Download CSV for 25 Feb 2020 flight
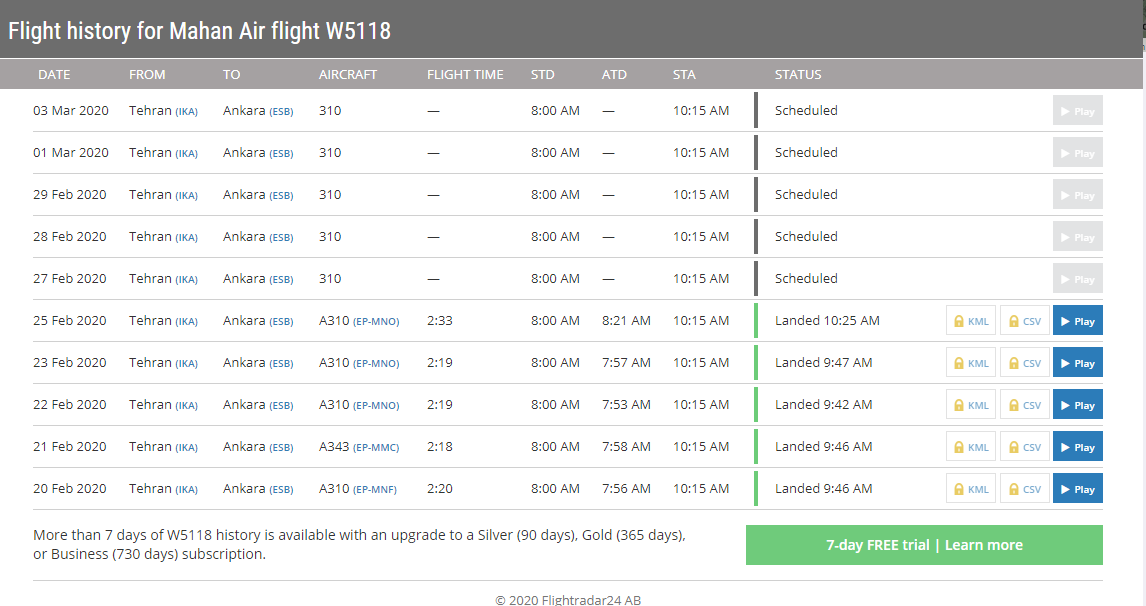The height and width of the screenshot is (606, 1146). 1025,321
